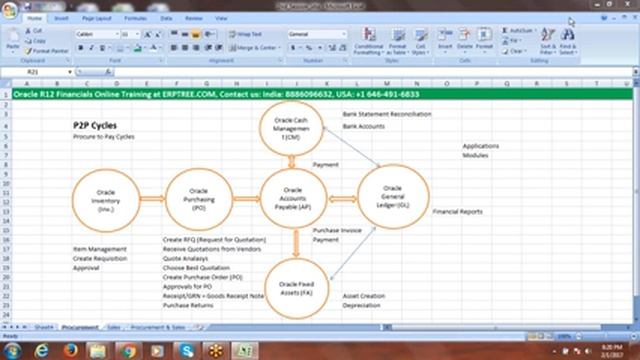Click the Fill Color bucket swatch
Viewport: 640px width, 360px height.
click(x=138, y=48)
